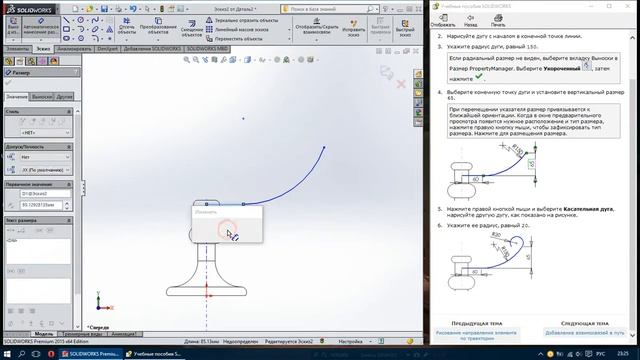Click dimension name field D1@Эскиз2
640x360 pixels.
[x=45, y=193]
